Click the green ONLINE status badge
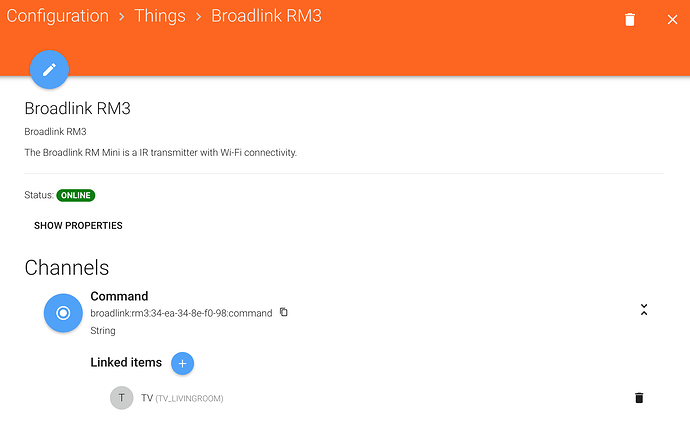Viewport: 690px width, 424px height. point(76,195)
